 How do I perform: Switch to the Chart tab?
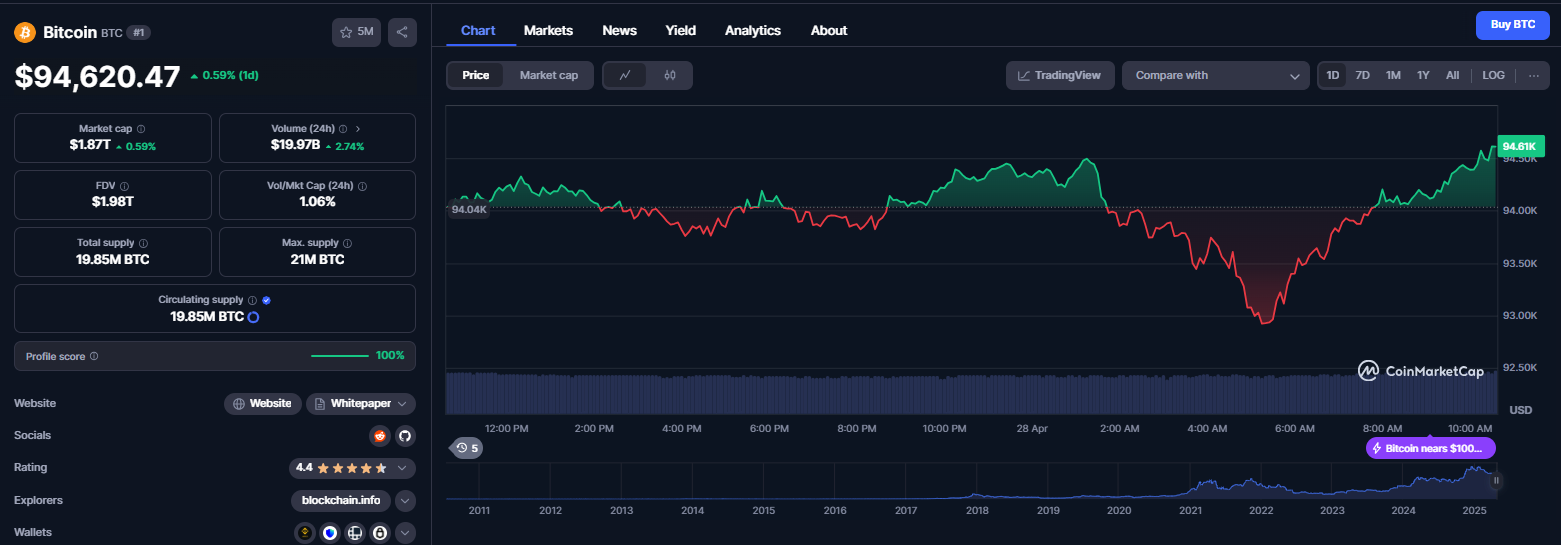coord(478,30)
